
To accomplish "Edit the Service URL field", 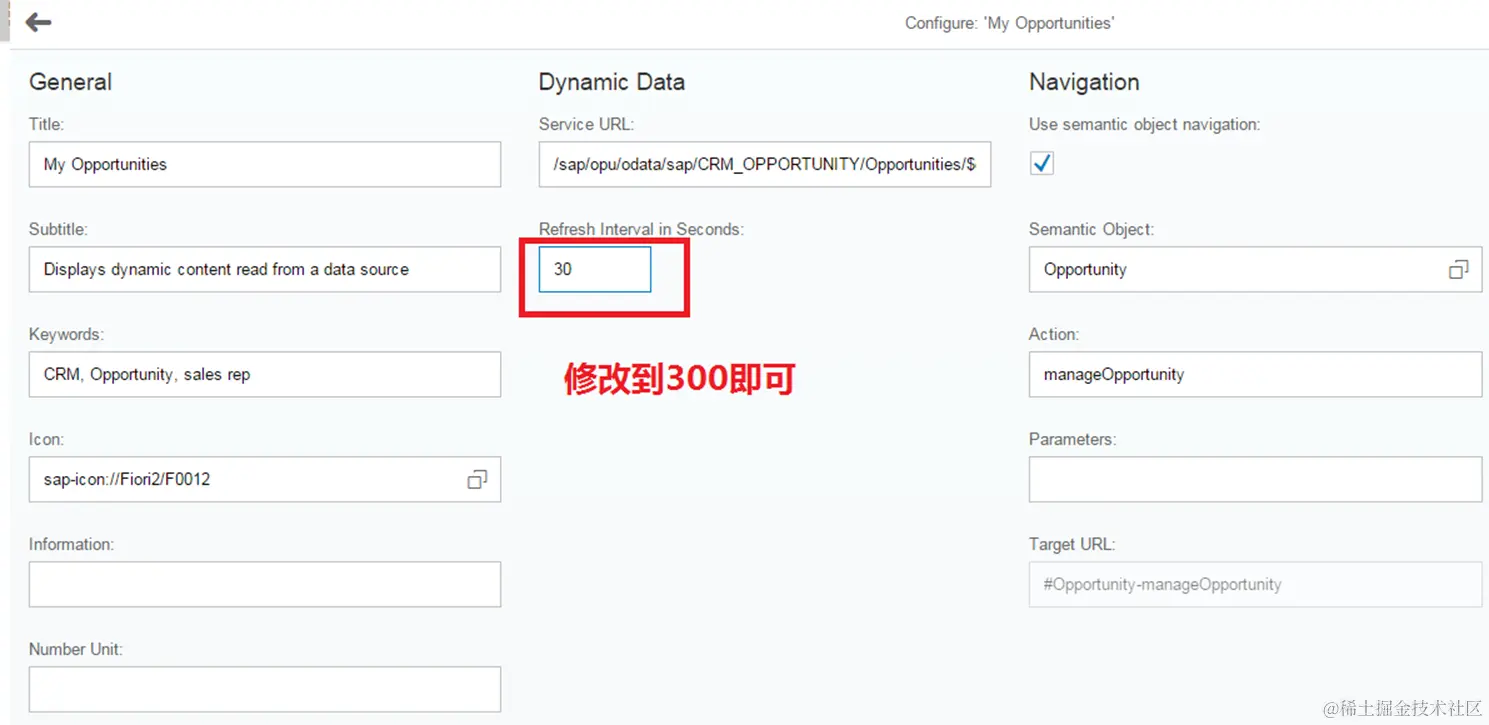I will click(765, 164).
